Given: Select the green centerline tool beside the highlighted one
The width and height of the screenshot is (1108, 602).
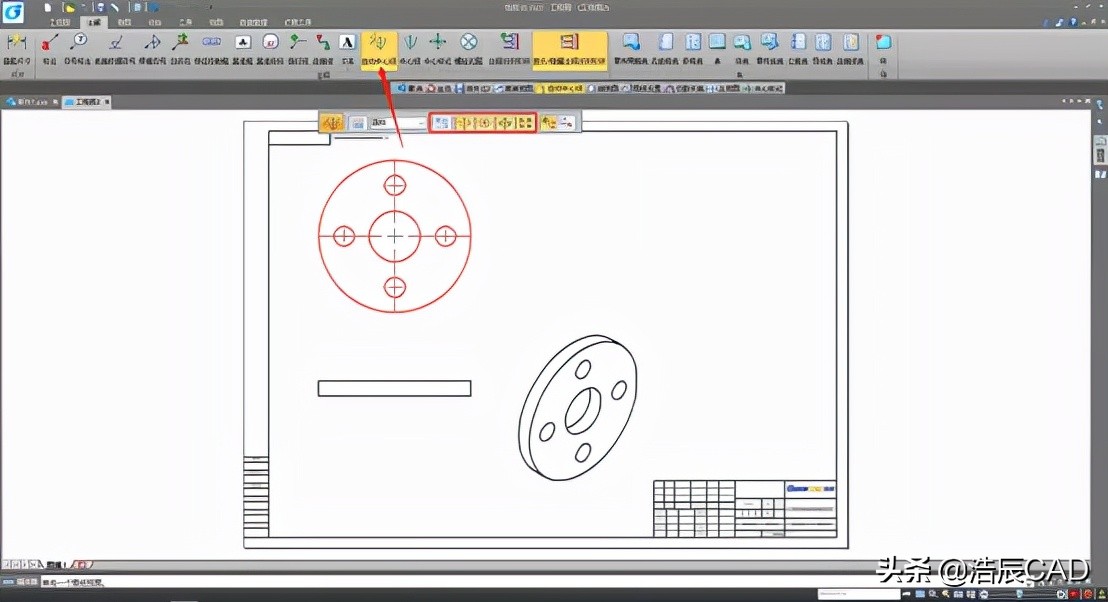Looking at the screenshot, I should pos(410,49).
